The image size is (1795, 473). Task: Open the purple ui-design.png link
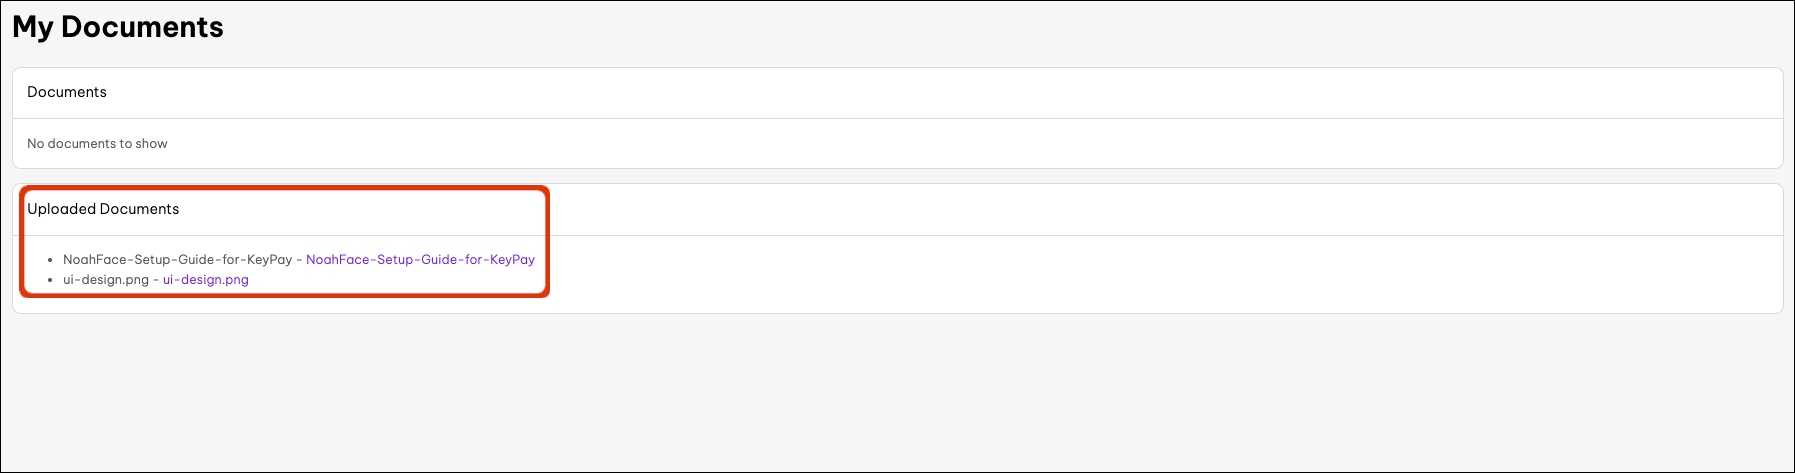[x=205, y=280]
